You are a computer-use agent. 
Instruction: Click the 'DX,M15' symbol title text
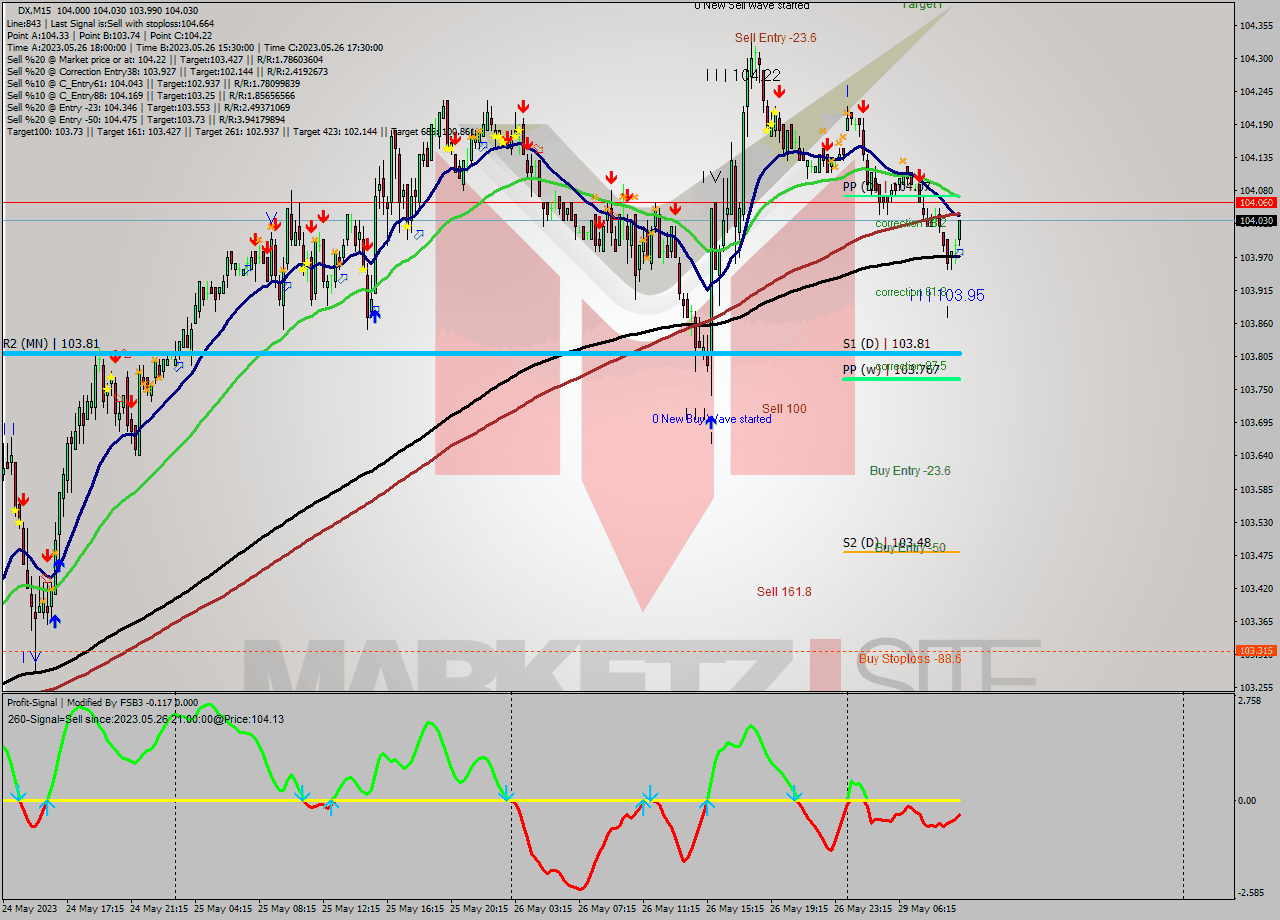(x=36, y=10)
